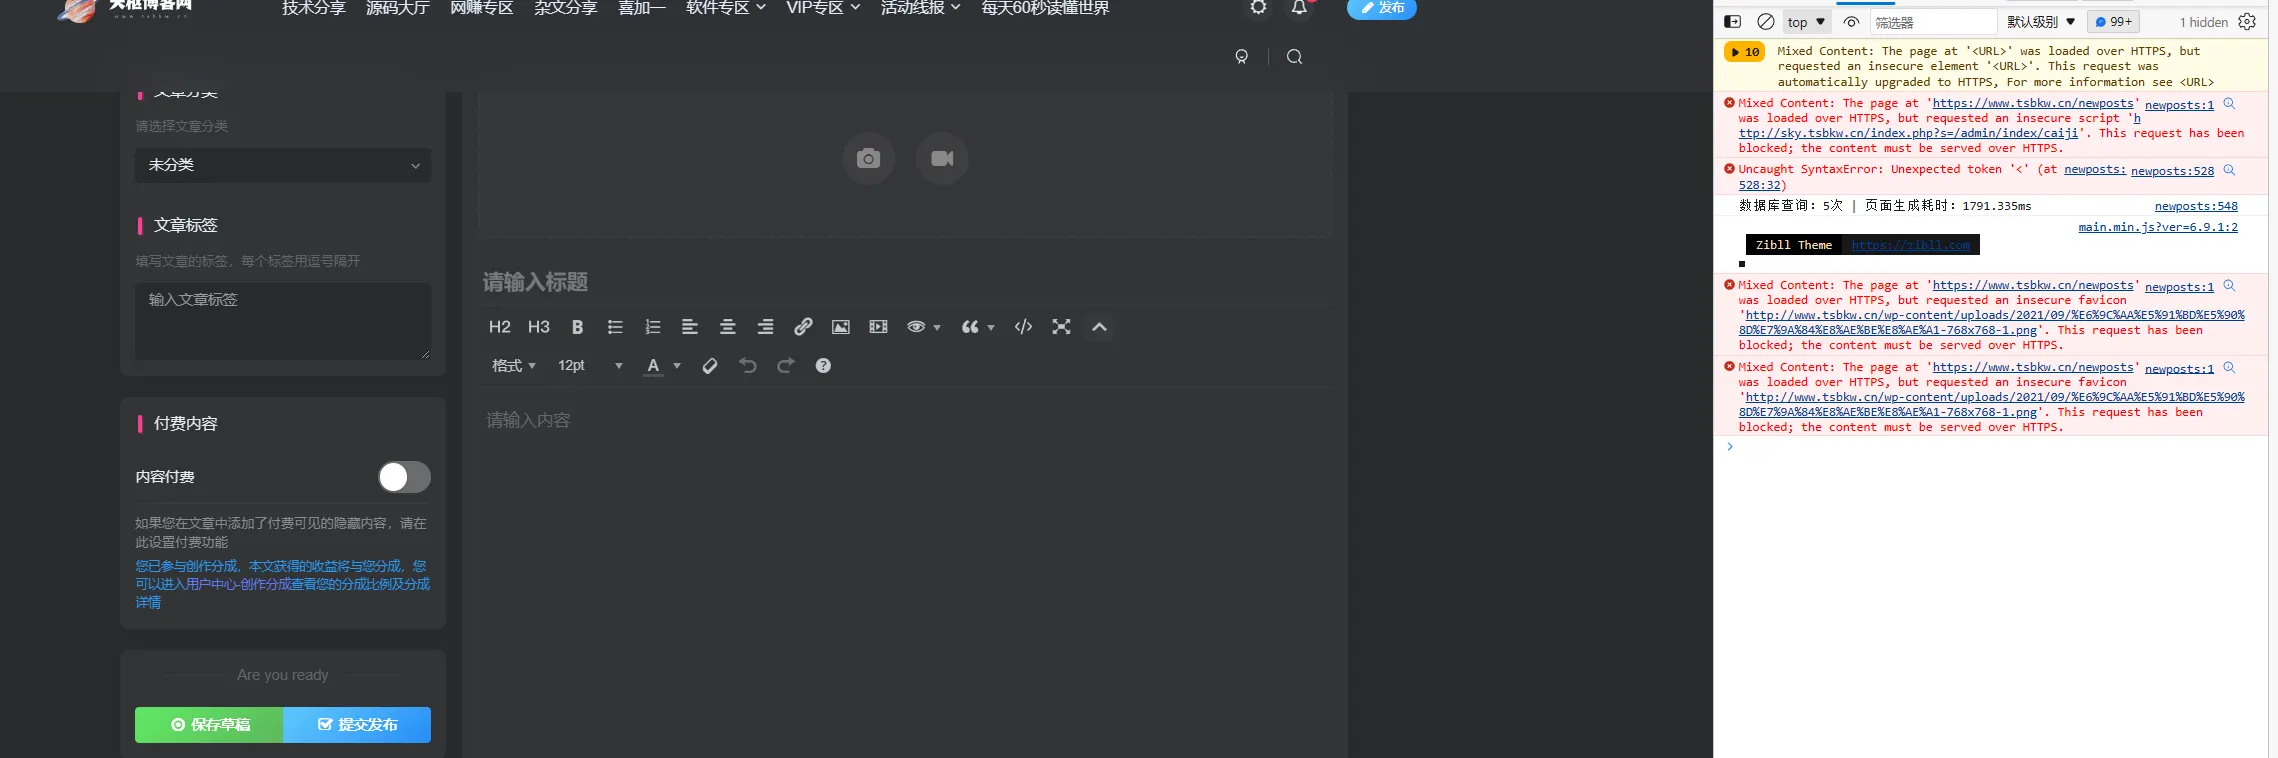The image size is (2278, 758).
Task: Align text to the left
Action: tap(690, 327)
